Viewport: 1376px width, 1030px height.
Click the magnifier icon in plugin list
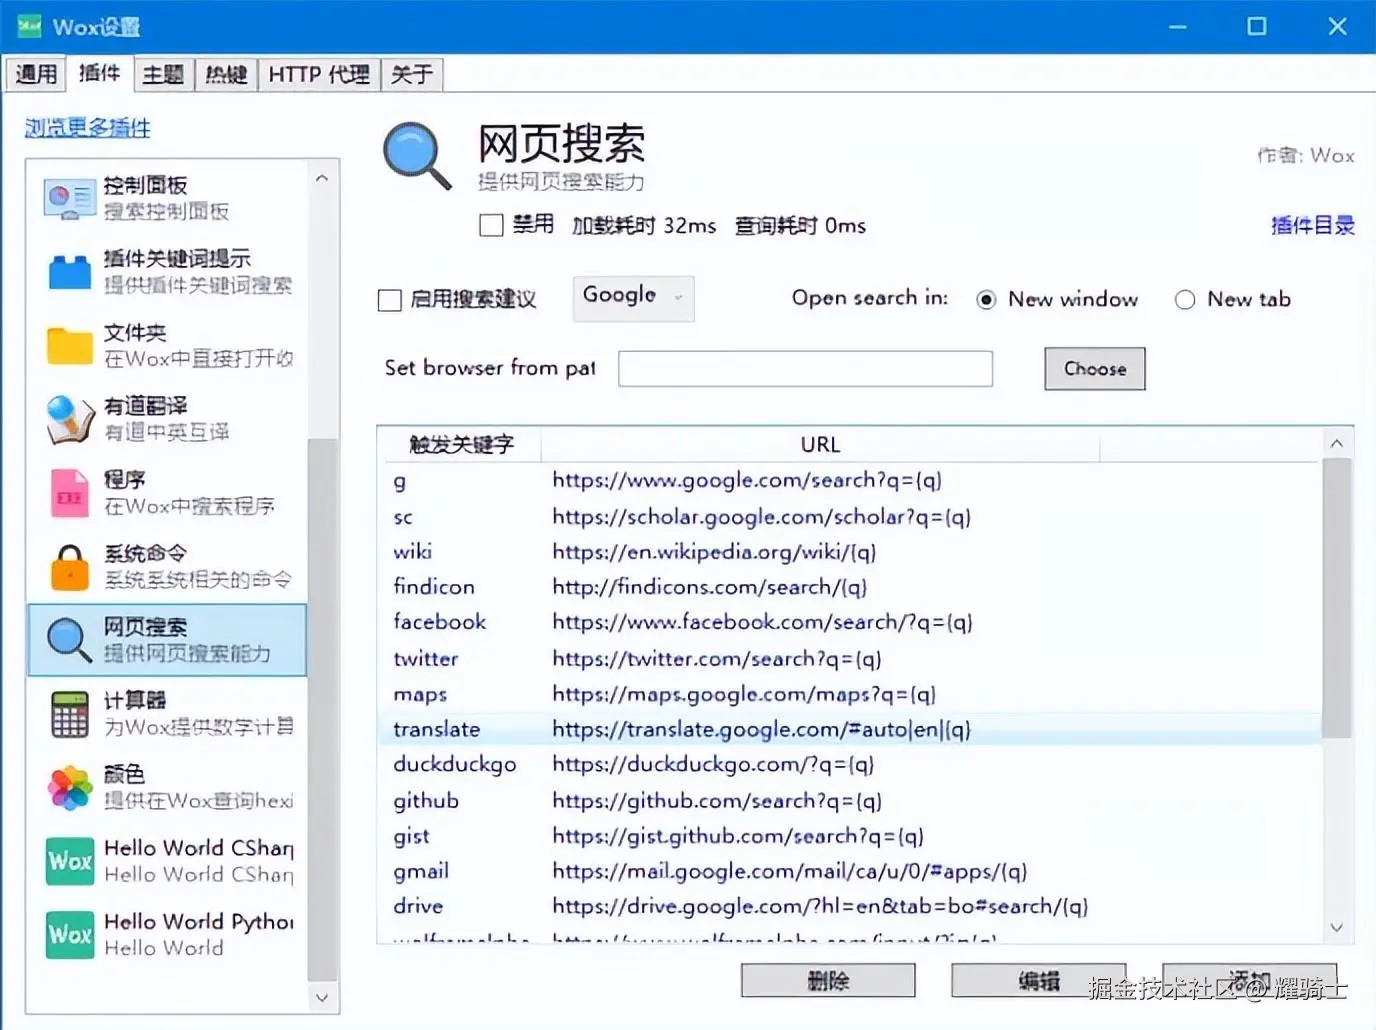[x=69, y=640]
